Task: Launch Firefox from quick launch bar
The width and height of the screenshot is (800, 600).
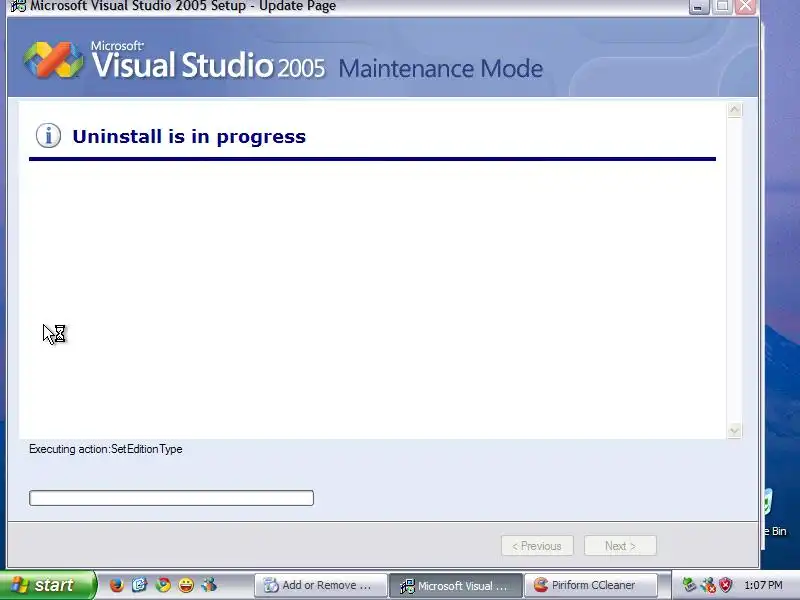Action: tap(116, 585)
